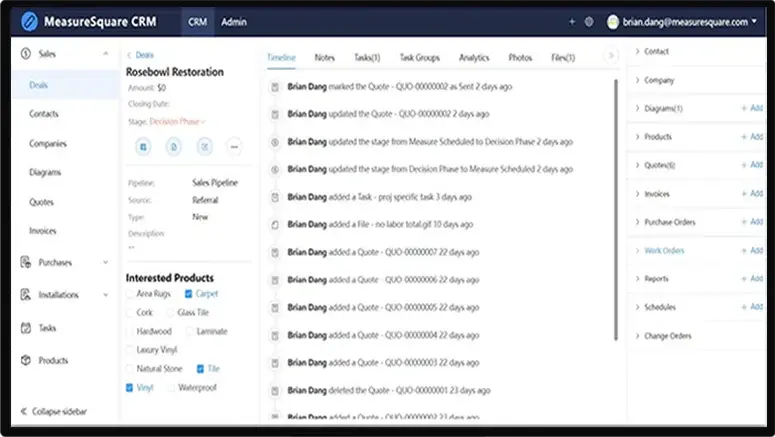The height and width of the screenshot is (437, 775).
Task: Click the icon beside 'updated the Quote - QUO-00000002'
Action: 275,115
